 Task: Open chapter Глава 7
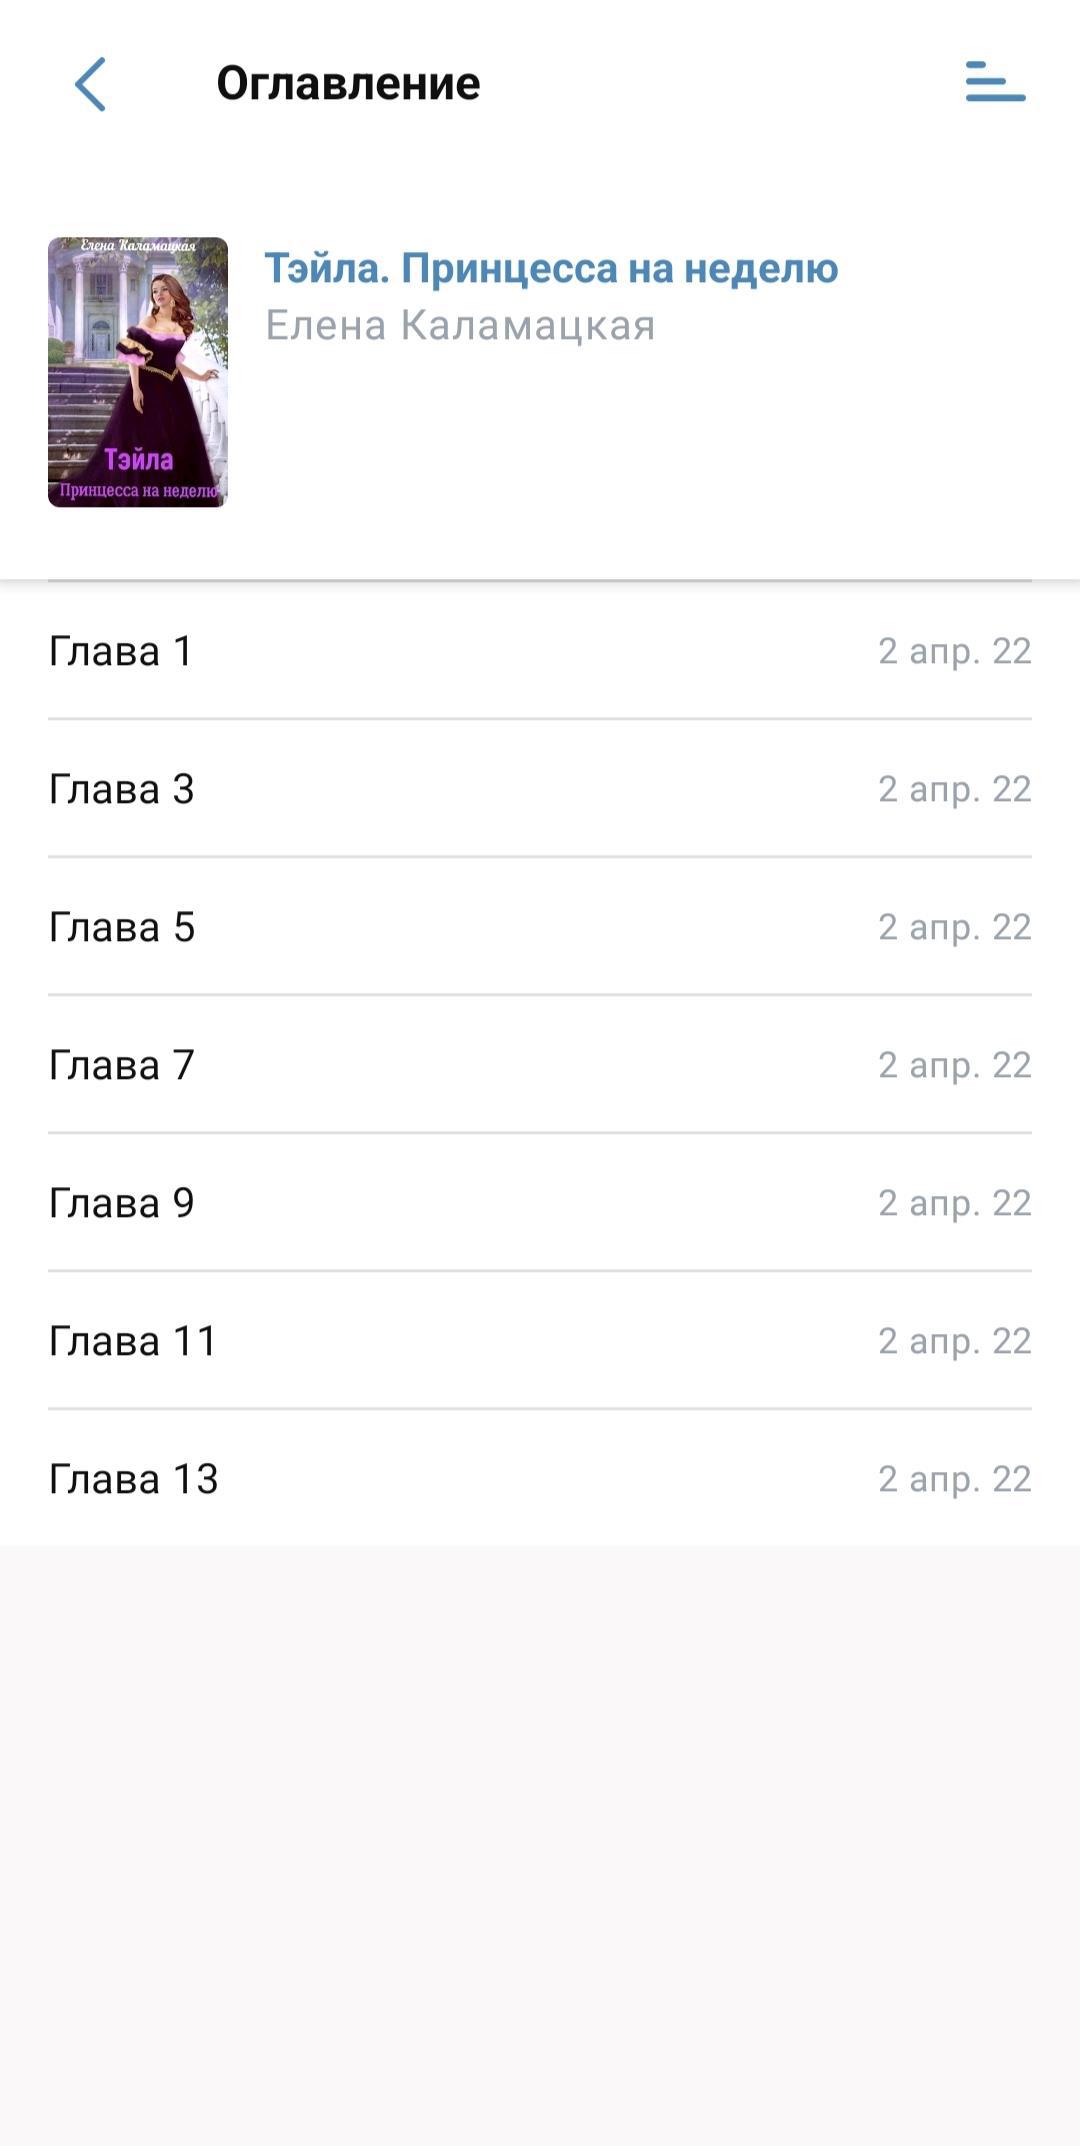click(121, 1065)
